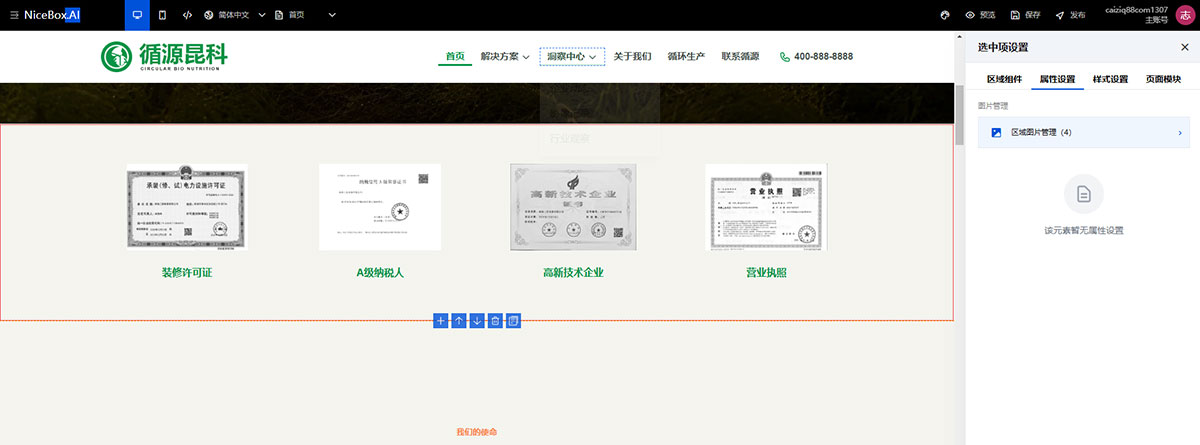Switch to the 页面模块 tab
Viewport: 1200px width, 445px height.
(1163, 79)
